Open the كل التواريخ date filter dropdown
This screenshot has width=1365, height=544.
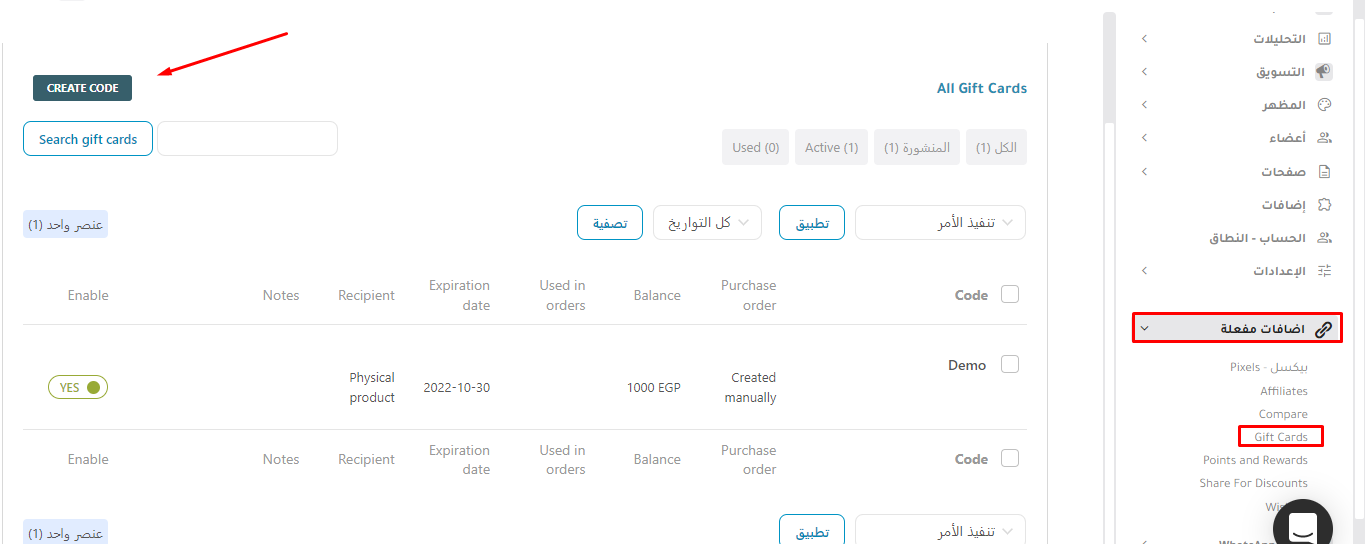point(707,223)
